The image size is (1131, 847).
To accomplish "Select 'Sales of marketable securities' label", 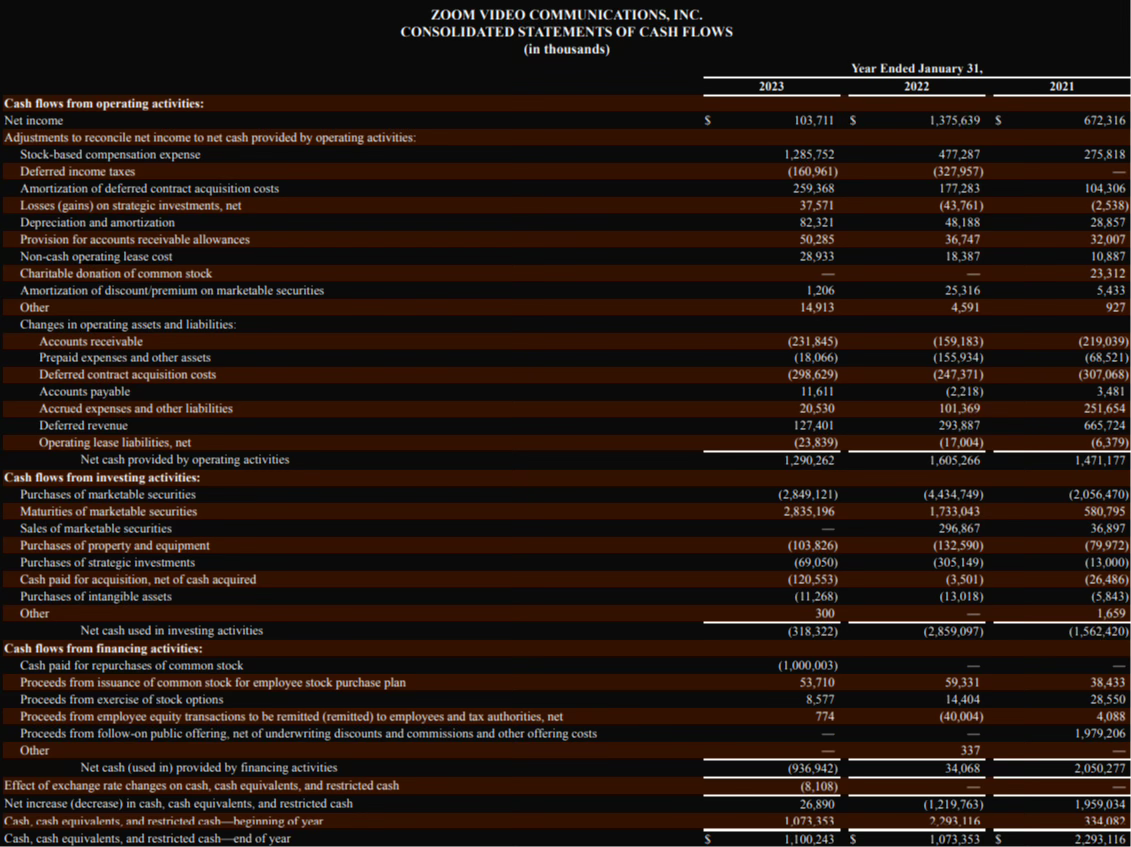I will [96, 528].
